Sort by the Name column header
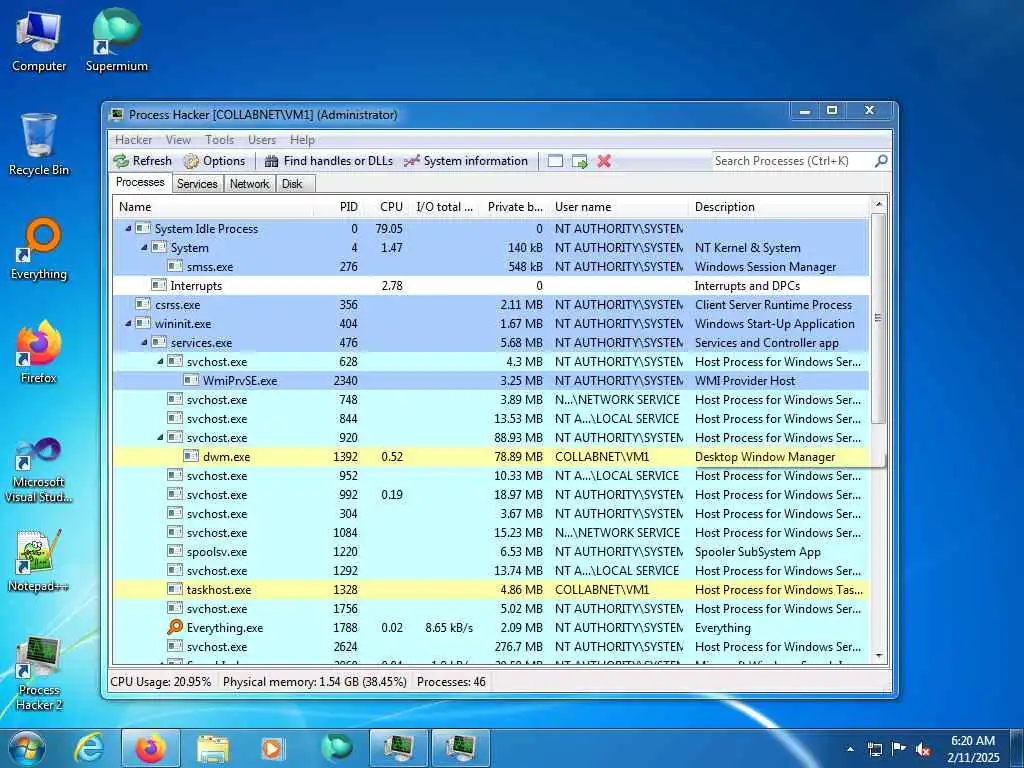 pyautogui.click(x=213, y=207)
